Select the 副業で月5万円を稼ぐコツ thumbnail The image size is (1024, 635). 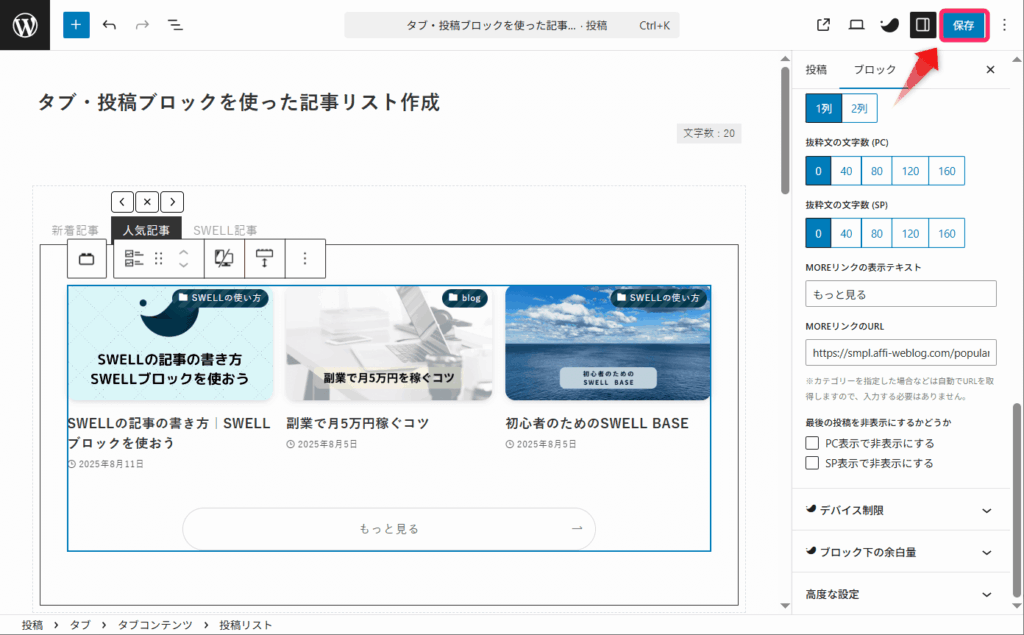(389, 343)
